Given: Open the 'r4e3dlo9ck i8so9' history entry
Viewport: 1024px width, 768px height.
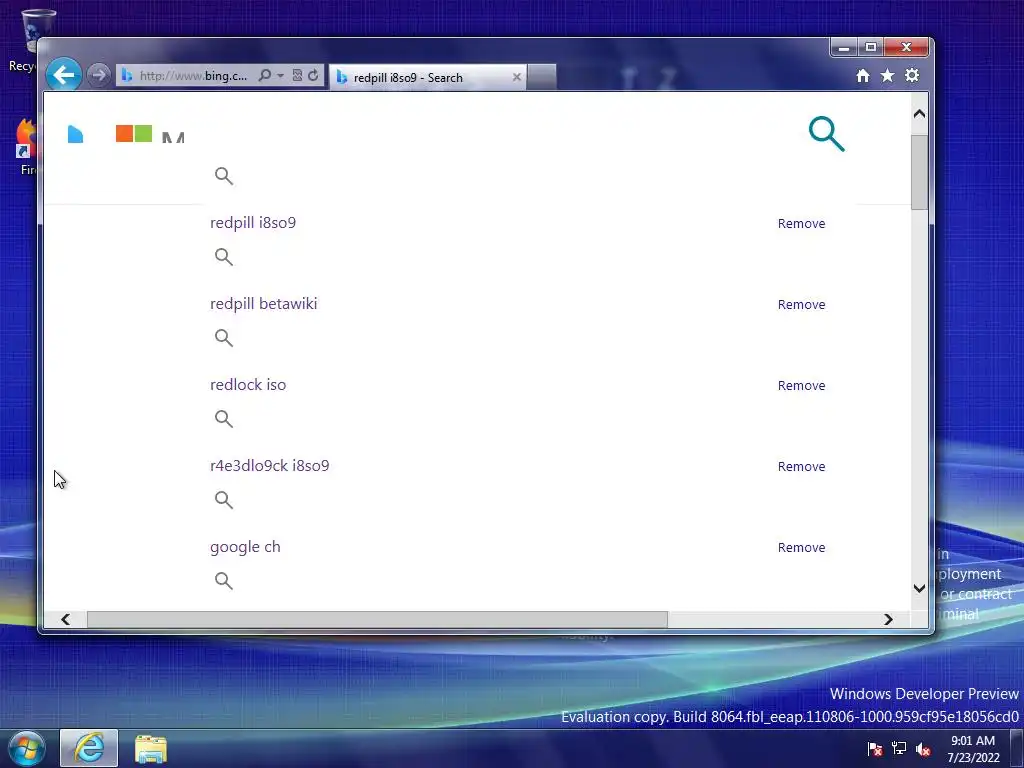Looking at the screenshot, I should [270, 466].
